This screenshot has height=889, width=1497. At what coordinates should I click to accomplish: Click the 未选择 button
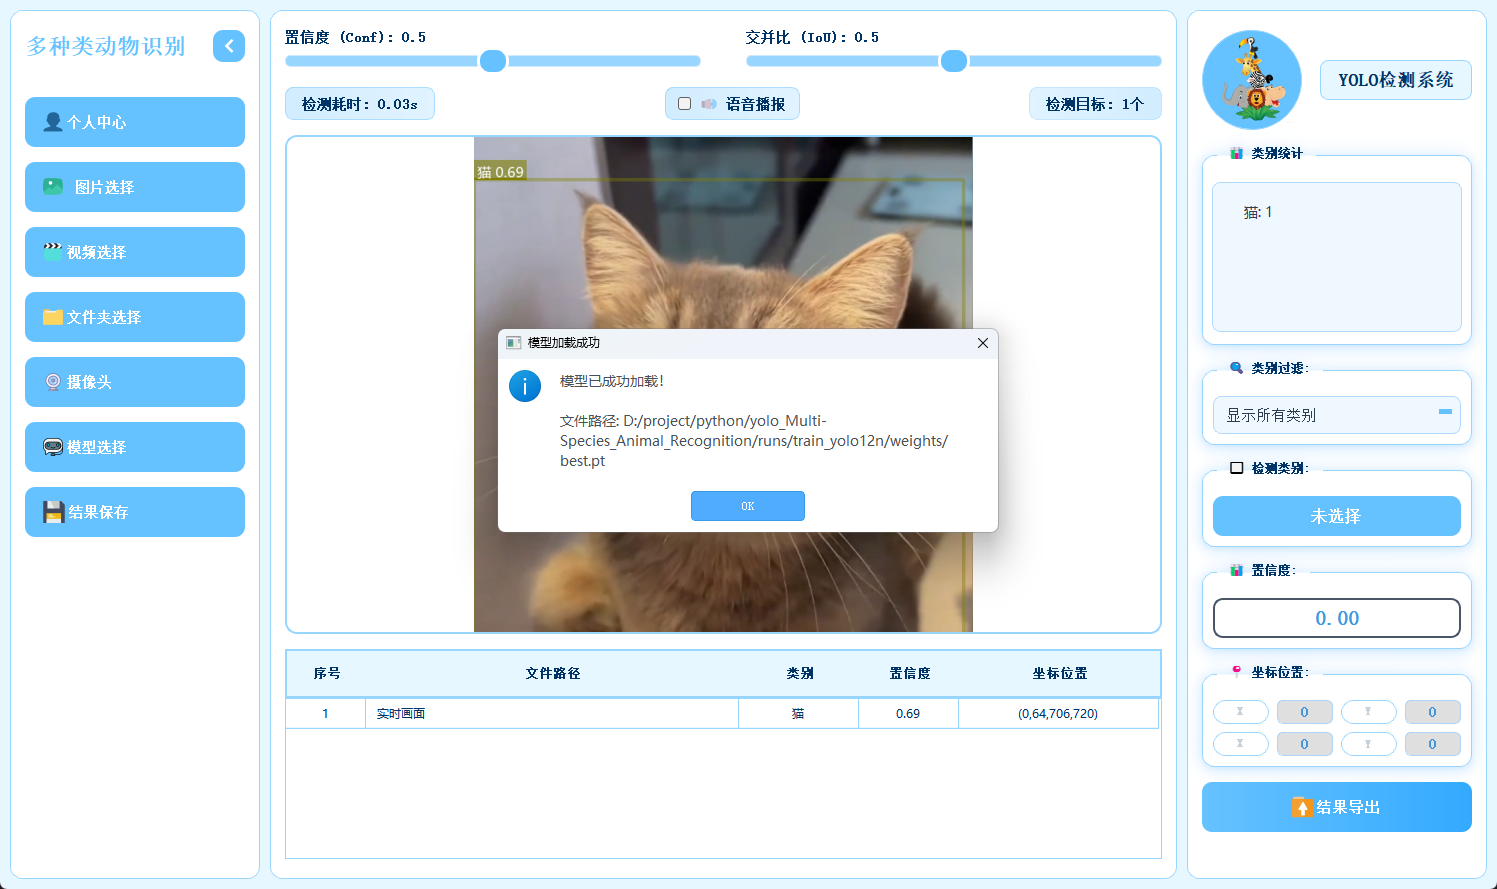coord(1337,516)
